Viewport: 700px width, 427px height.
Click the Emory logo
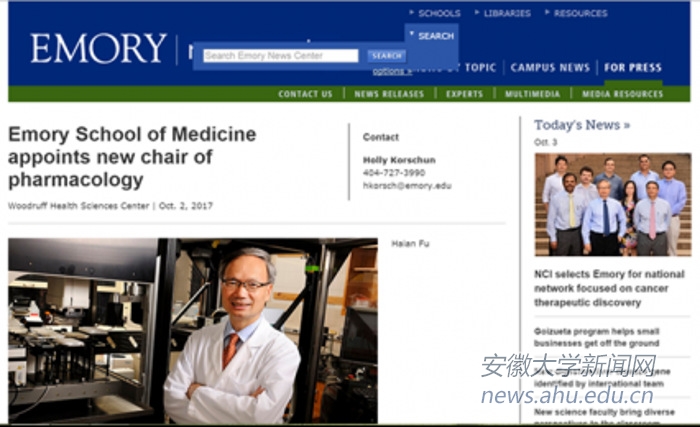98,48
